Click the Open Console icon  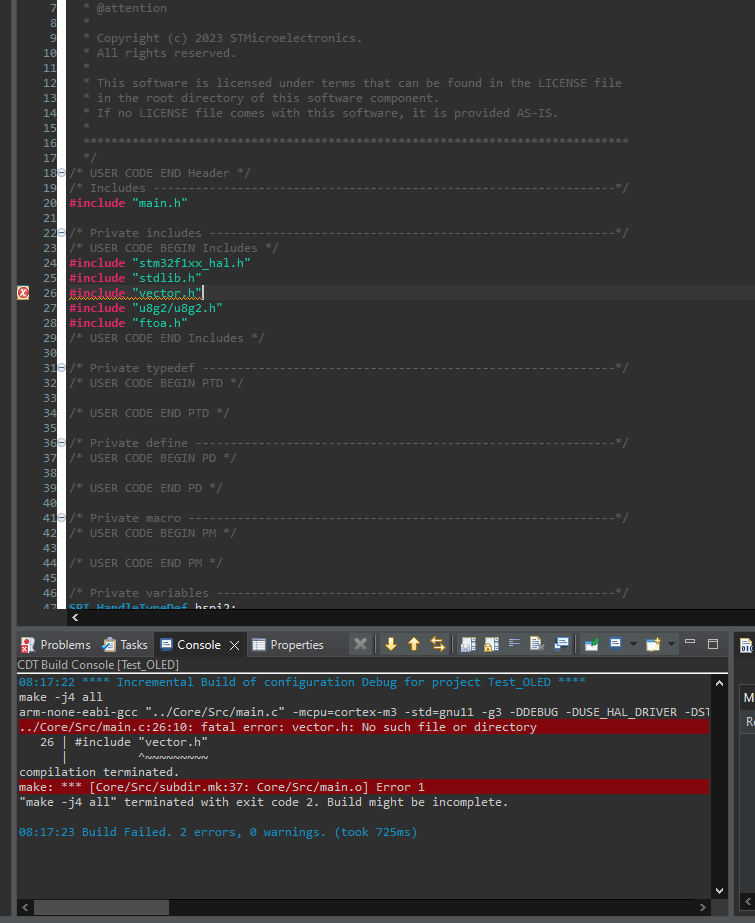coord(653,645)
